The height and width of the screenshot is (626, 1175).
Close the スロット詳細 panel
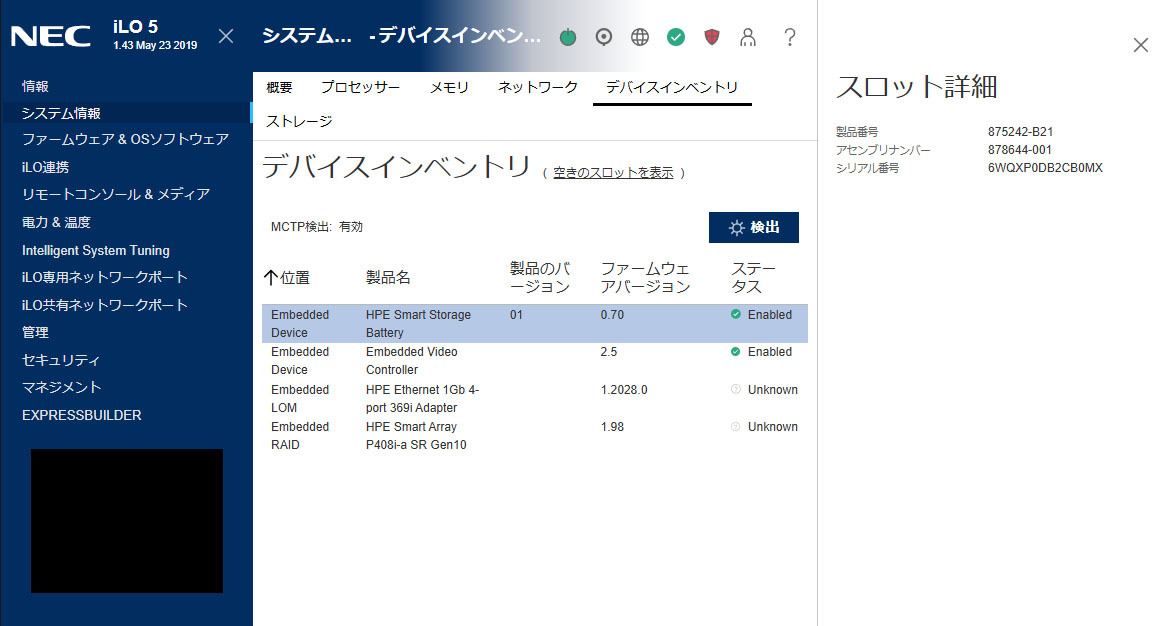pos(1141,45)
